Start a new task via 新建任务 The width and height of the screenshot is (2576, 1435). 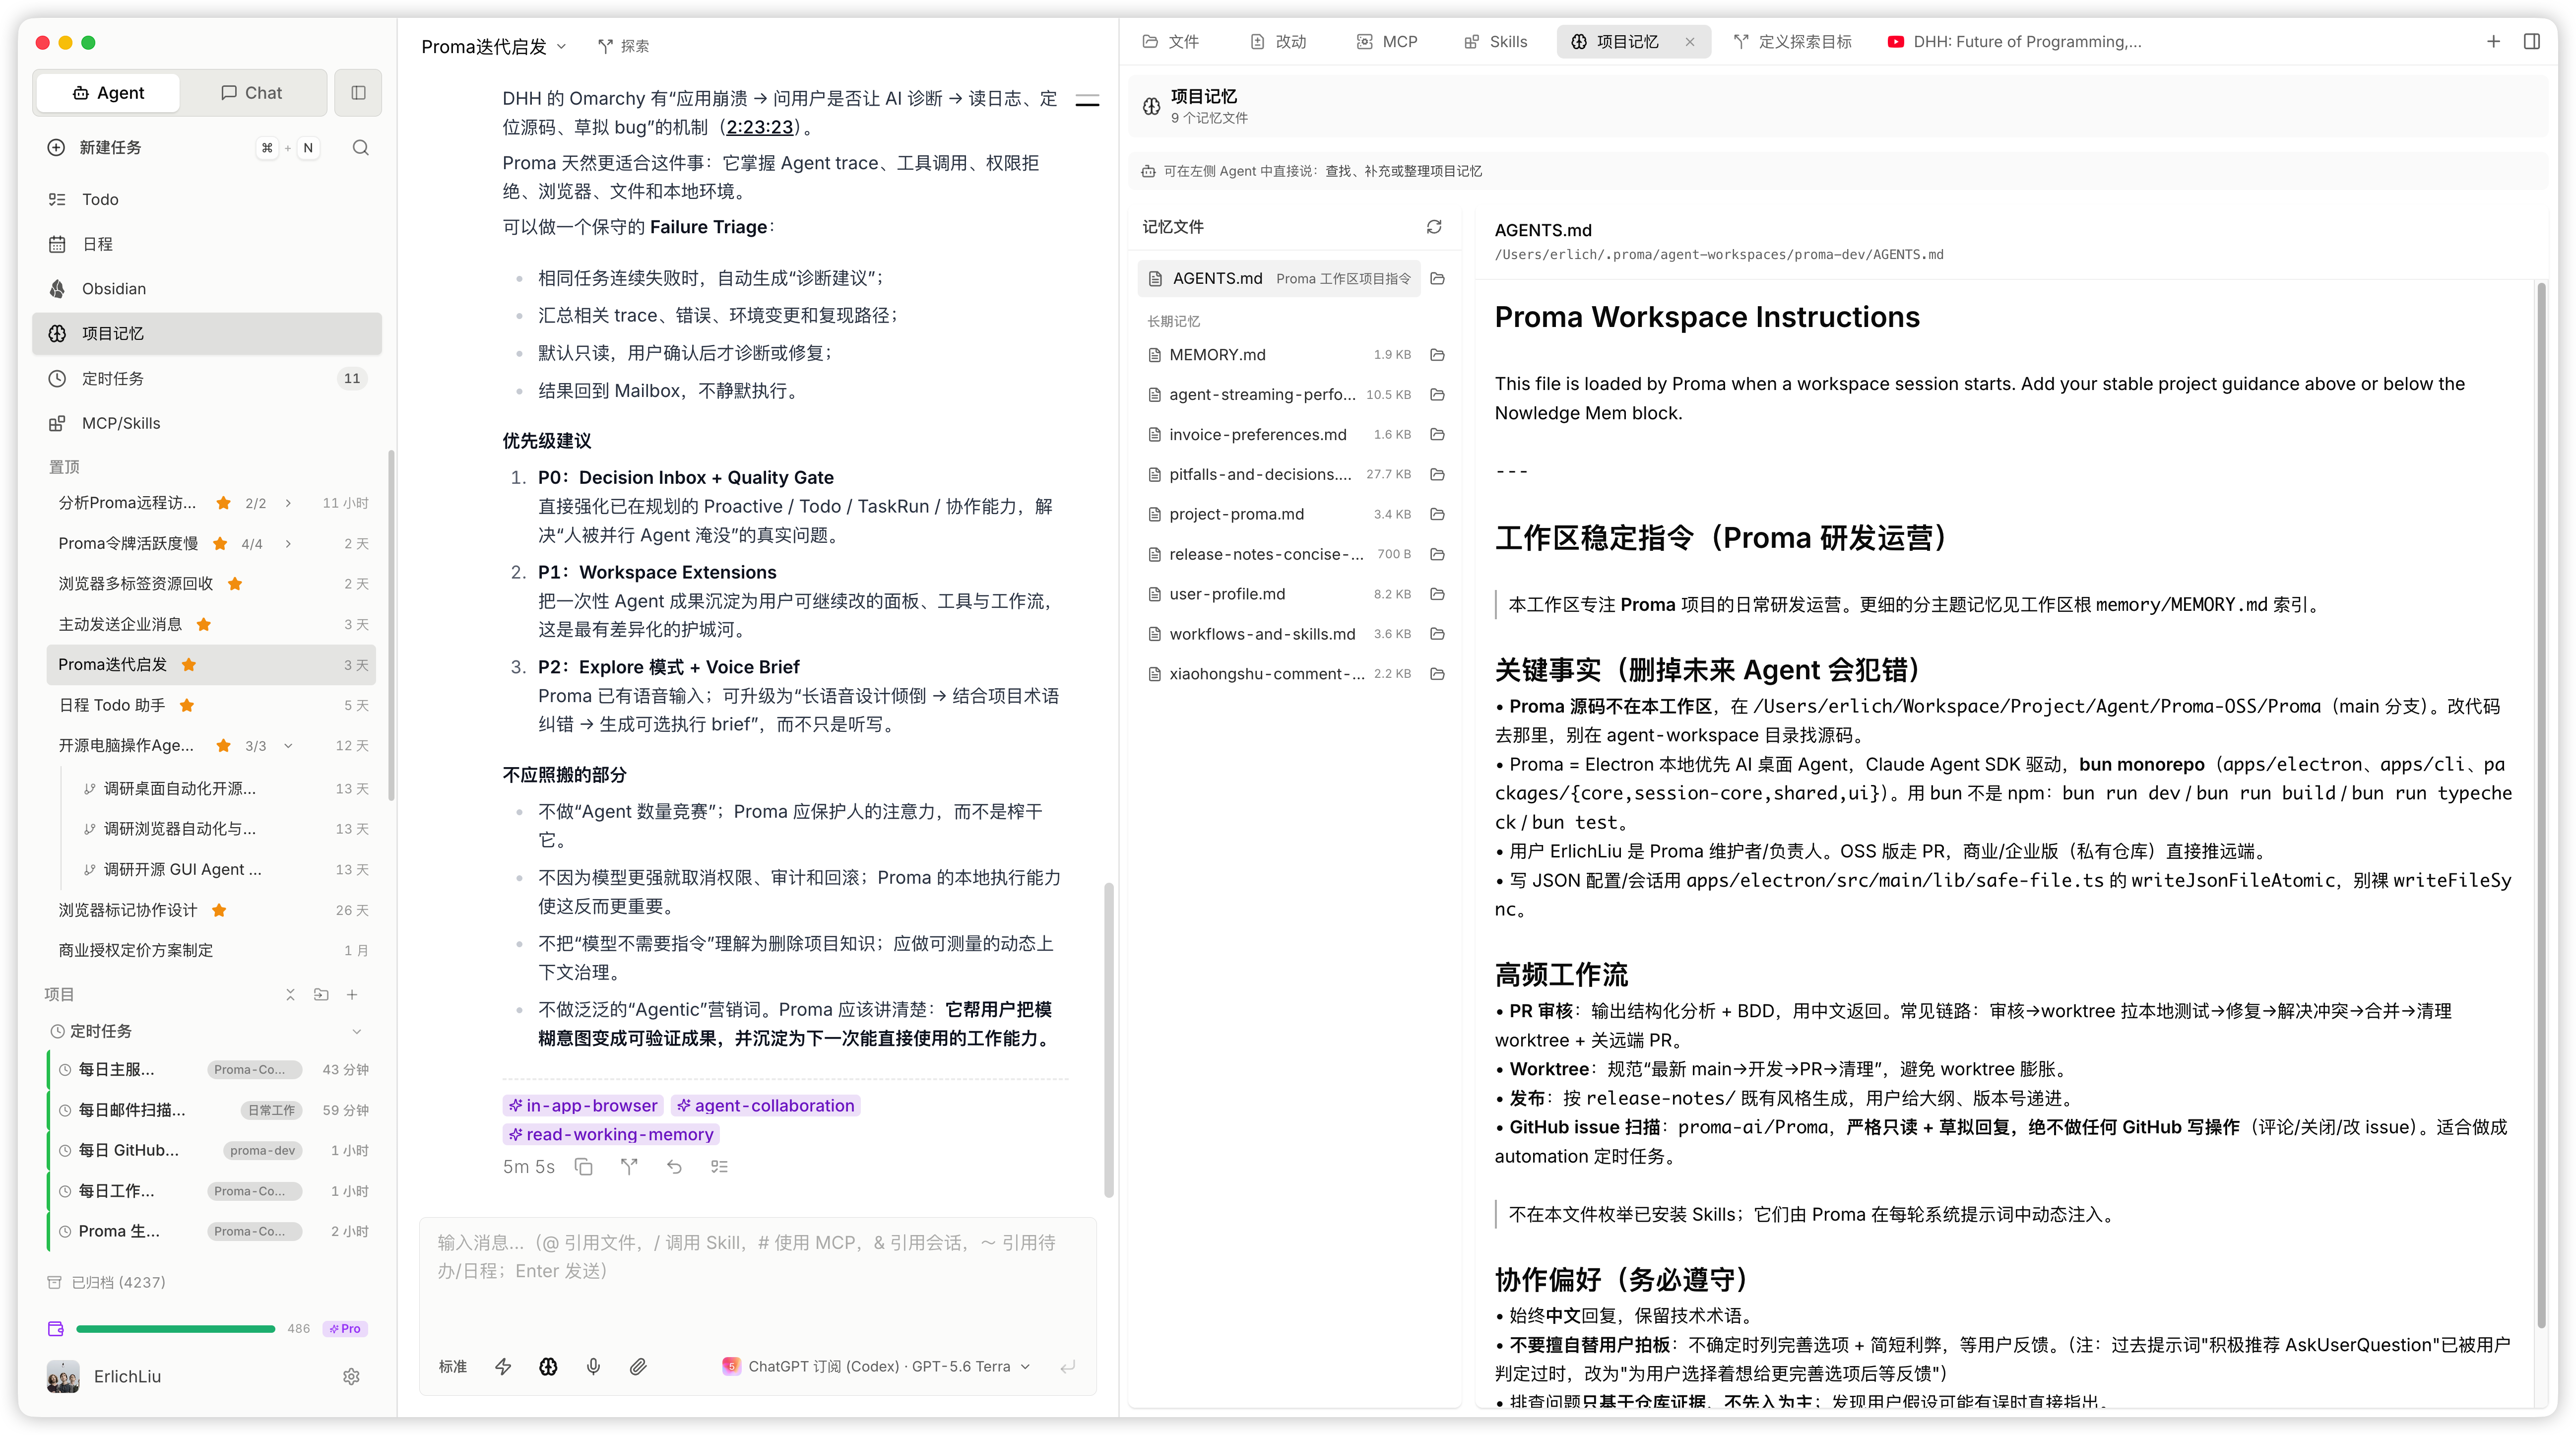click(x=110, y=147)
